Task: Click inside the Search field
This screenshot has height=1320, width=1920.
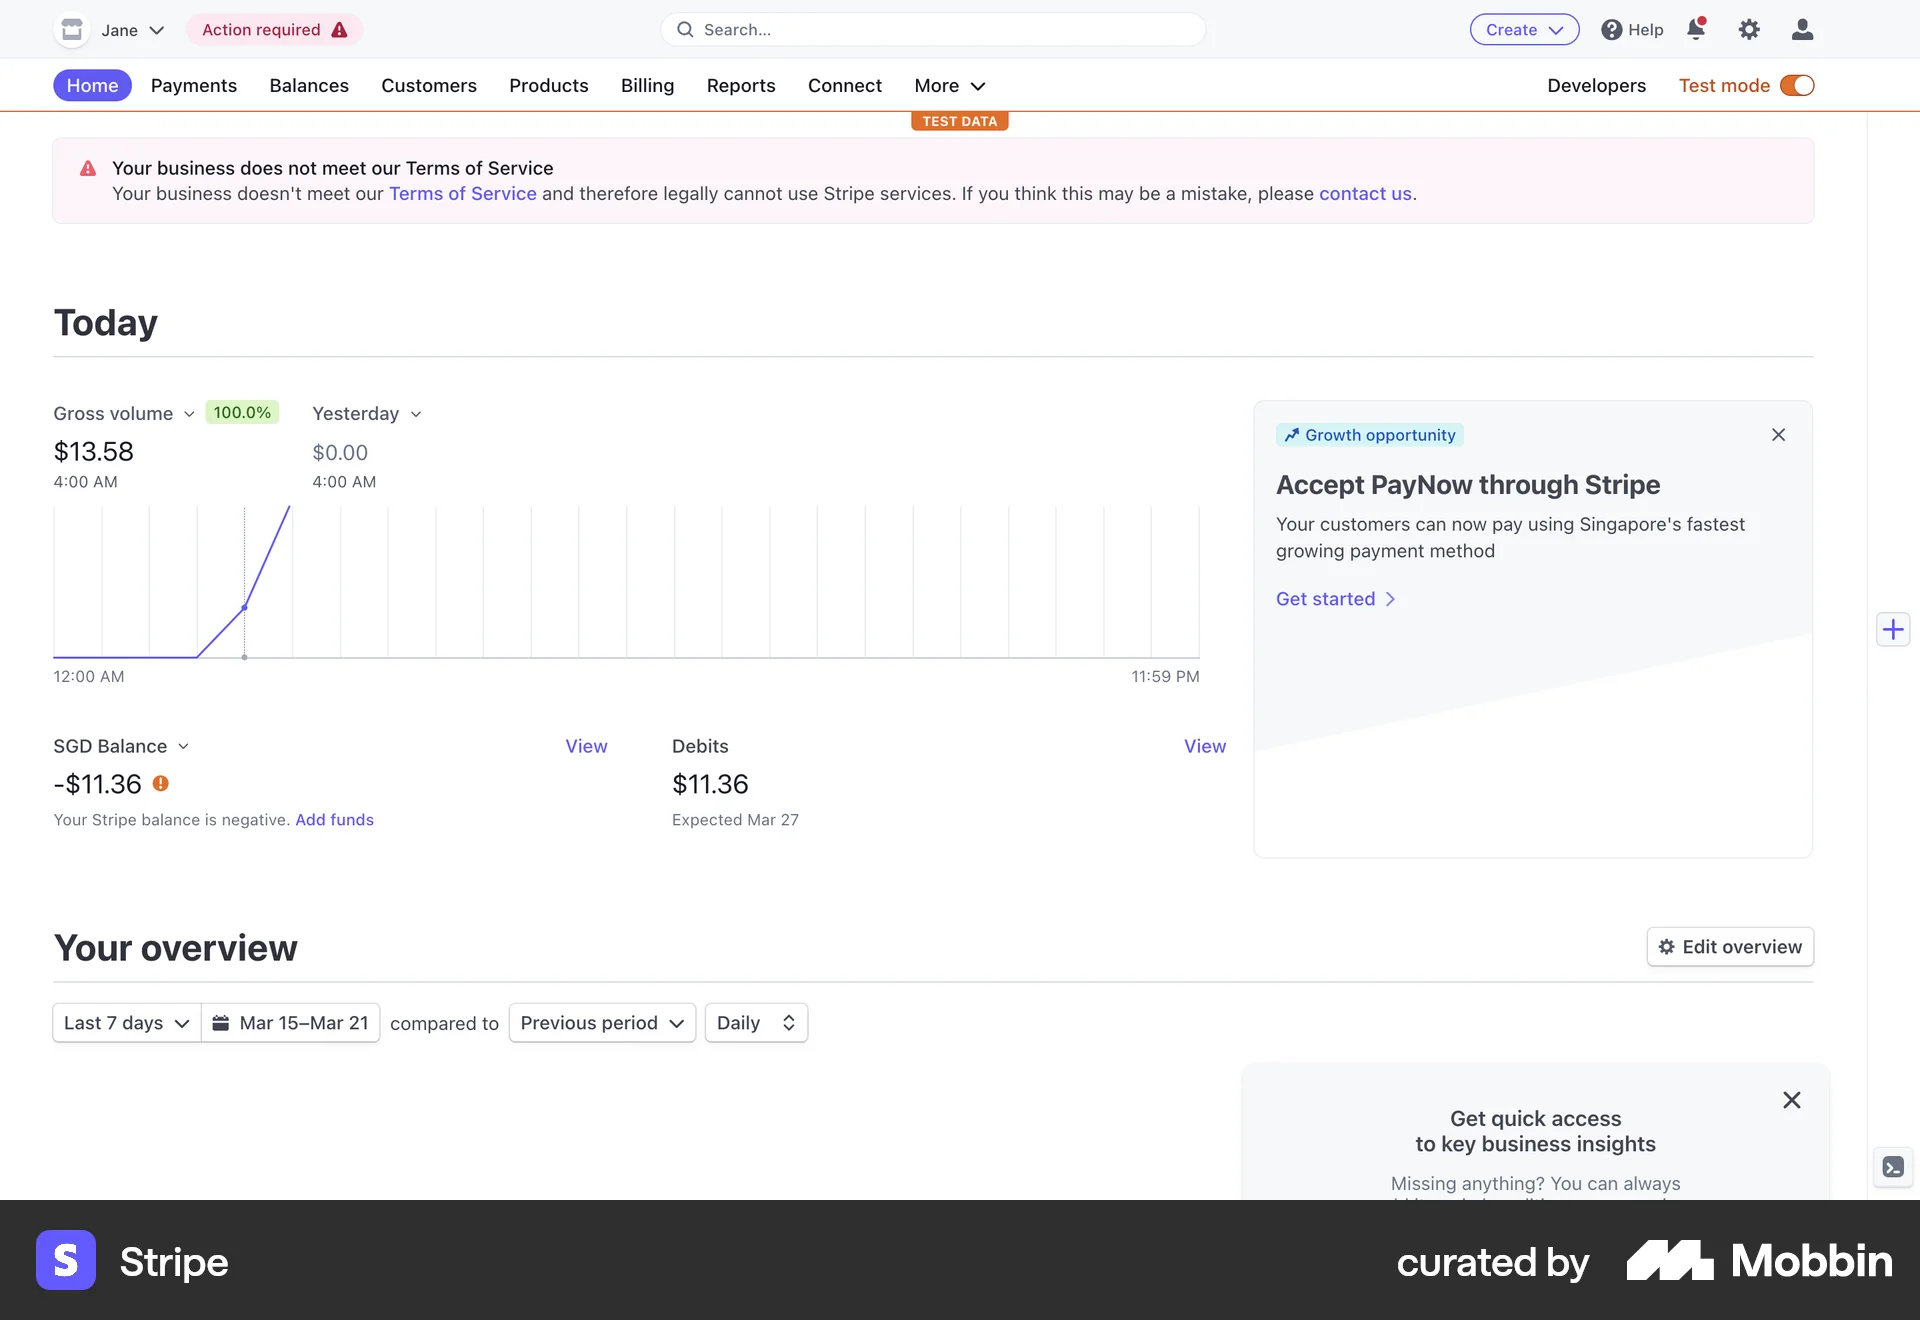Action: [x=930, y=29]
